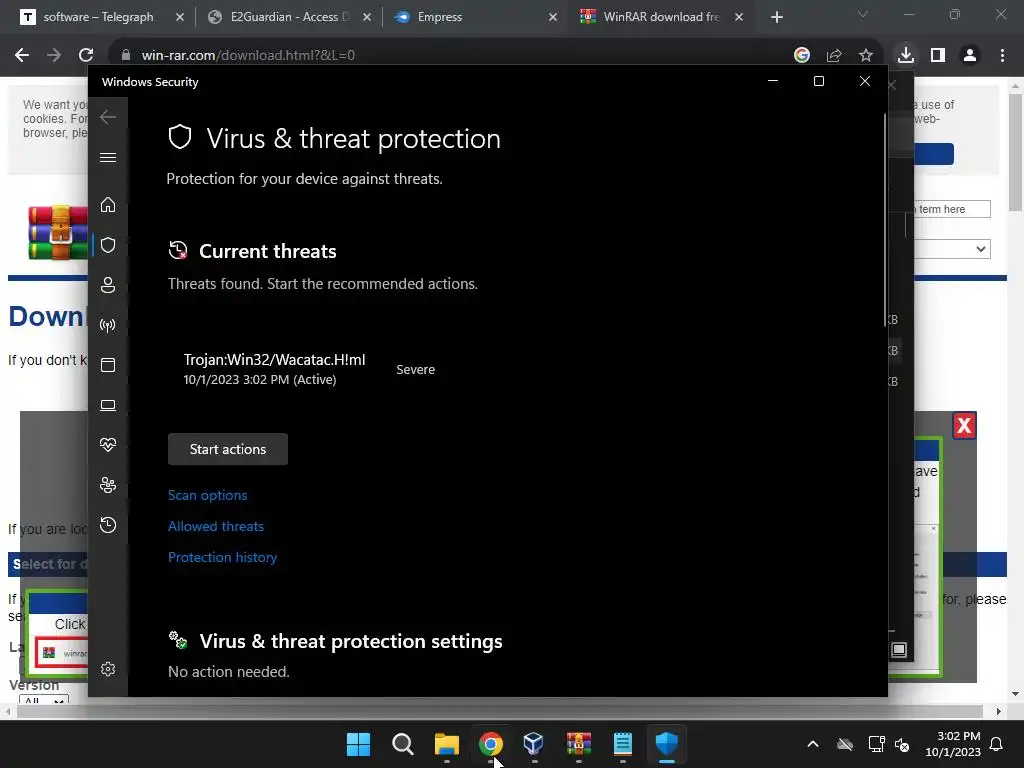The width and height of the screenshot is (1024, 768).
Task: Open Home in Windows Security sidebar
Action: pyautogui.click(x=108, y=205)
